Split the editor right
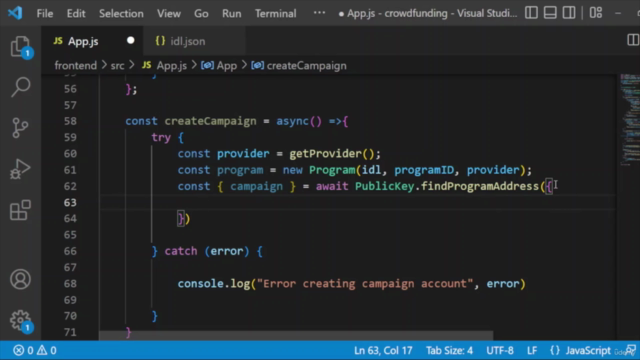Viewport: 640px width, 360px height. [633, 40]
